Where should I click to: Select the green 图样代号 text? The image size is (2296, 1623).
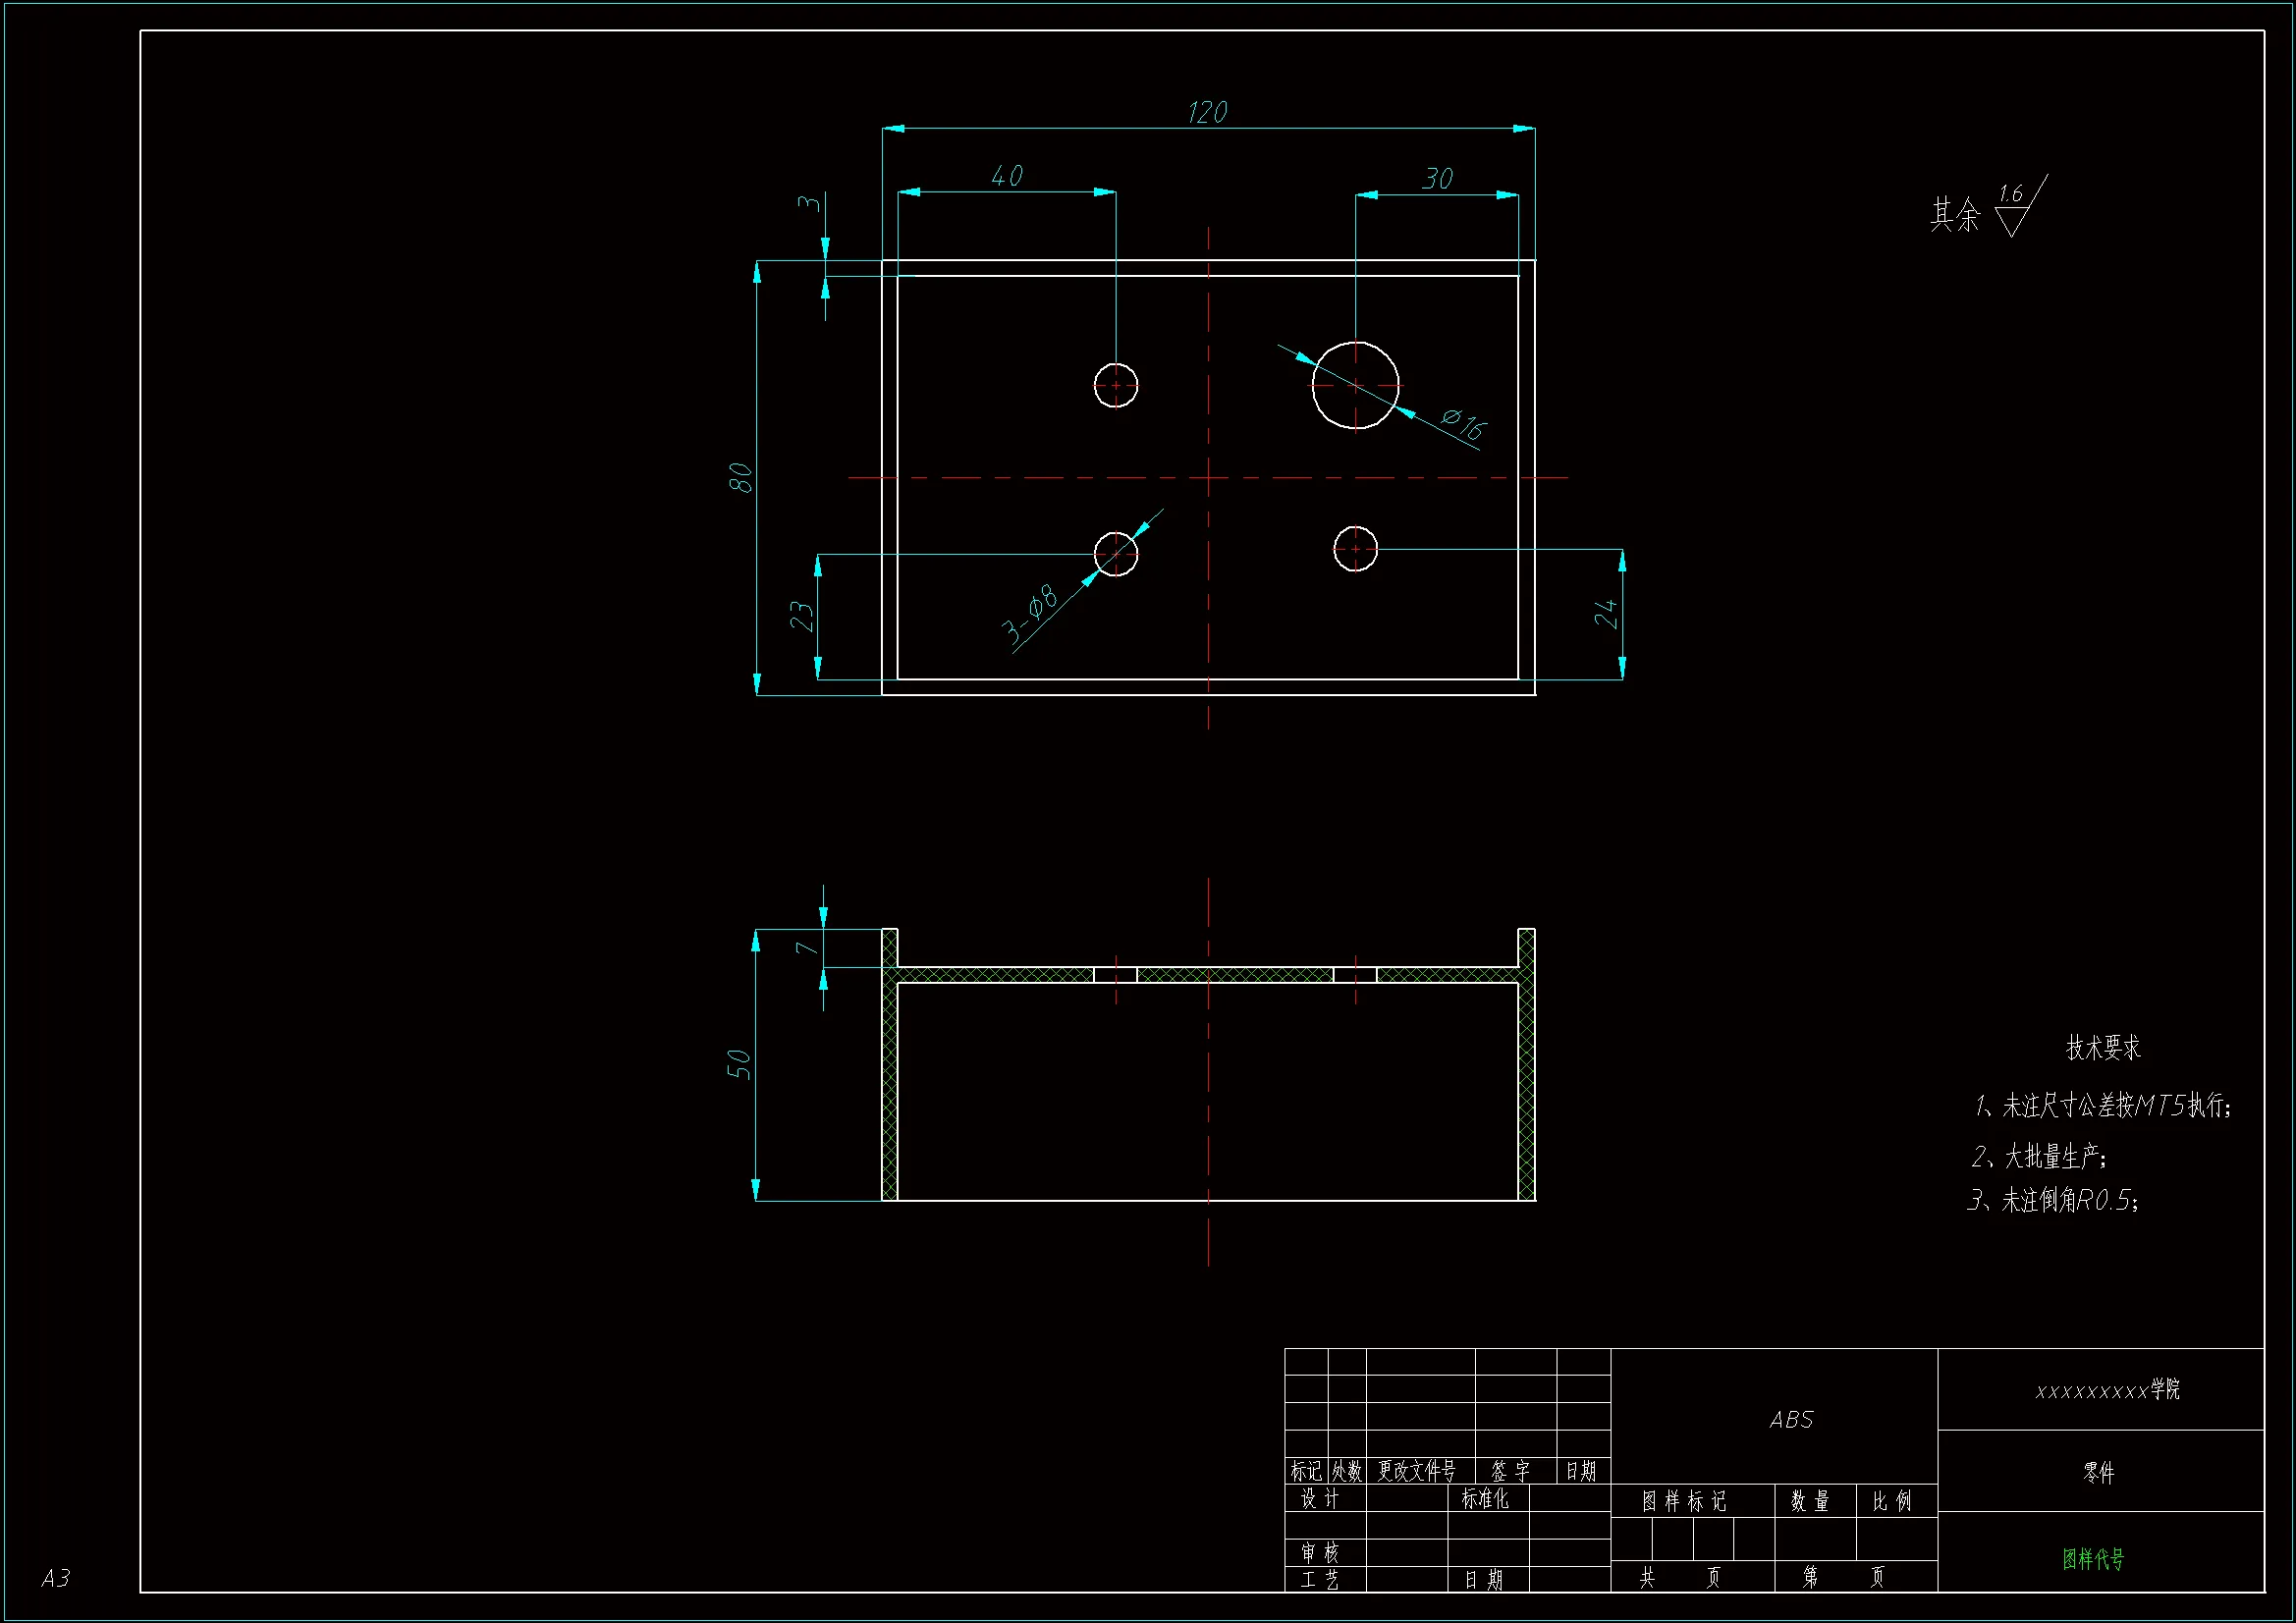(2093, 1558)
